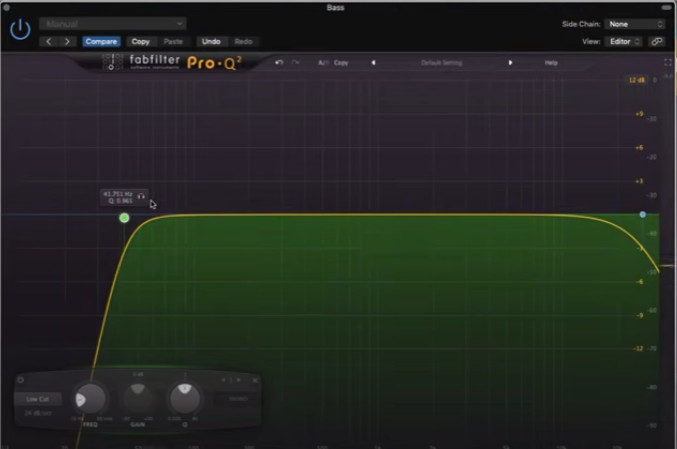
Task: Click the FREQ knob
Action: 90,399
